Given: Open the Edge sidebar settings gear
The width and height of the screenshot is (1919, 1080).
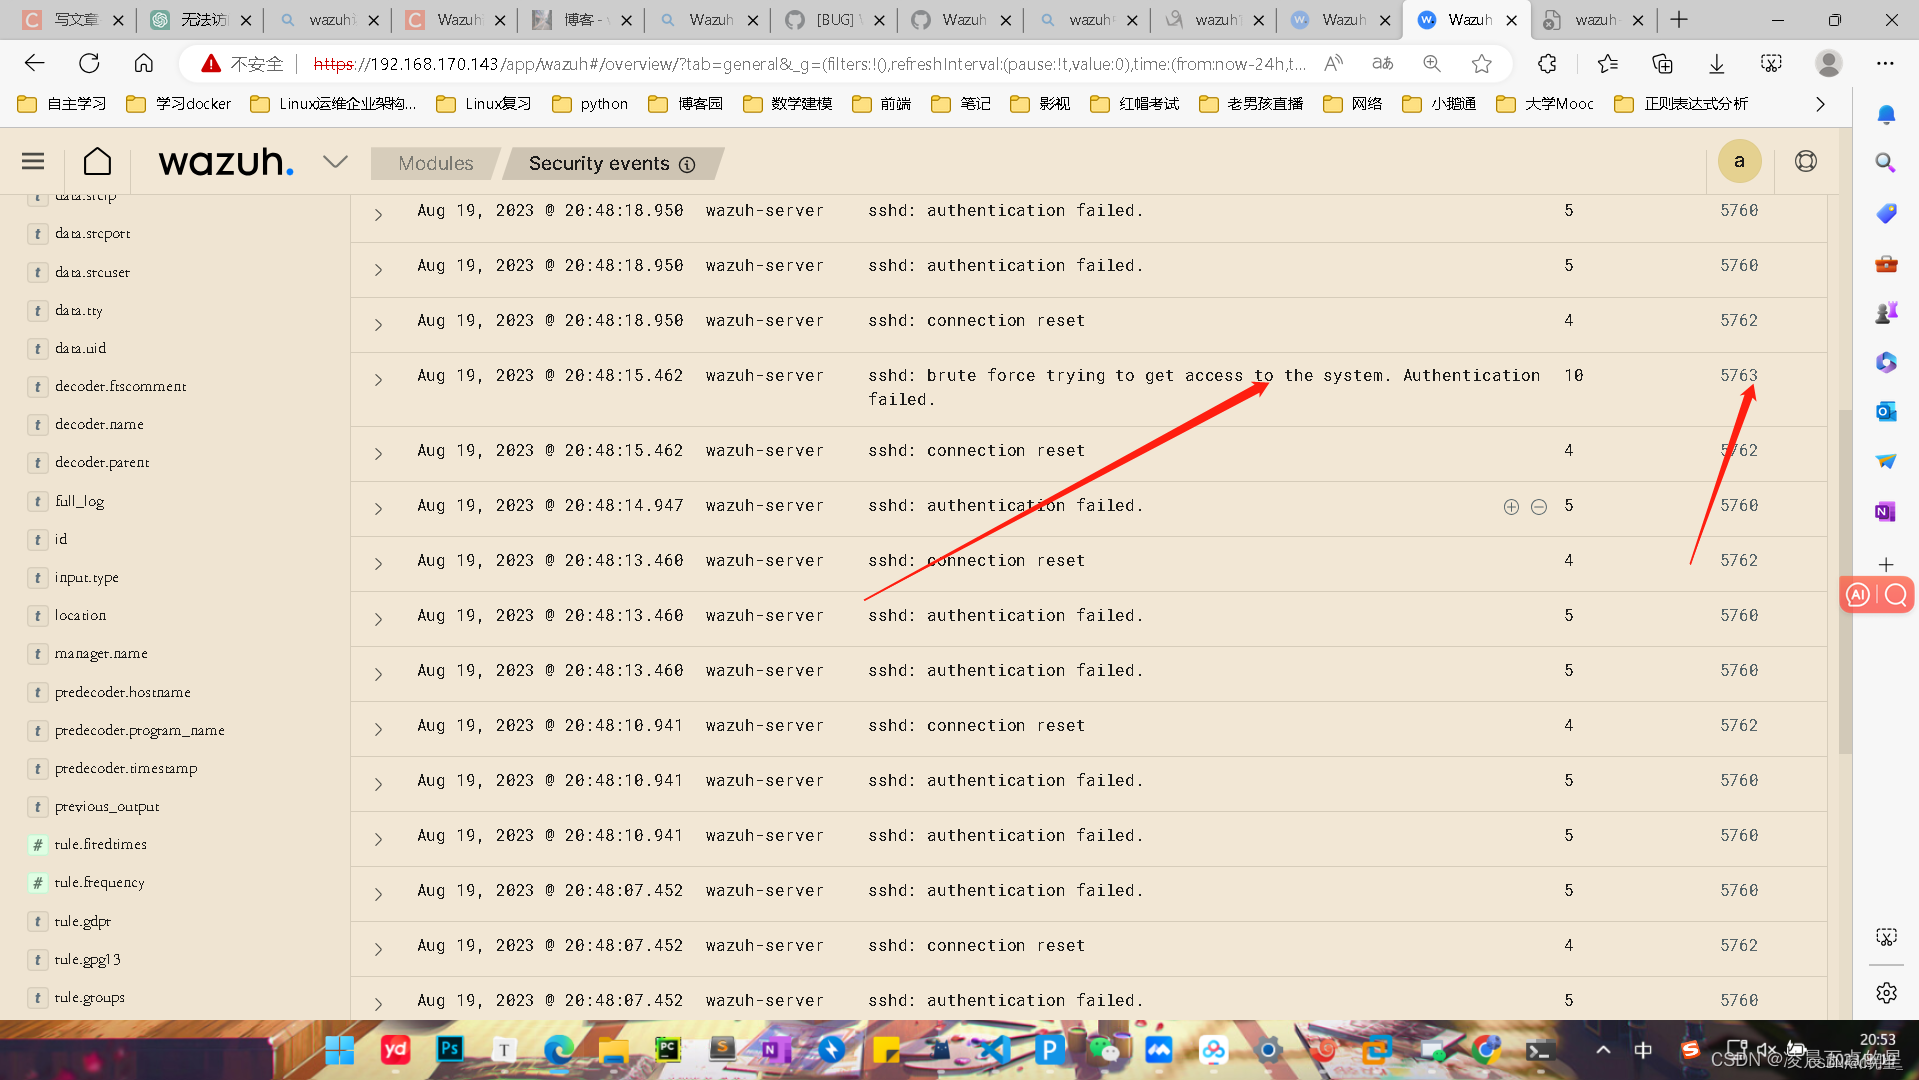Looking at the screenshot, I should click(1885, 992).
